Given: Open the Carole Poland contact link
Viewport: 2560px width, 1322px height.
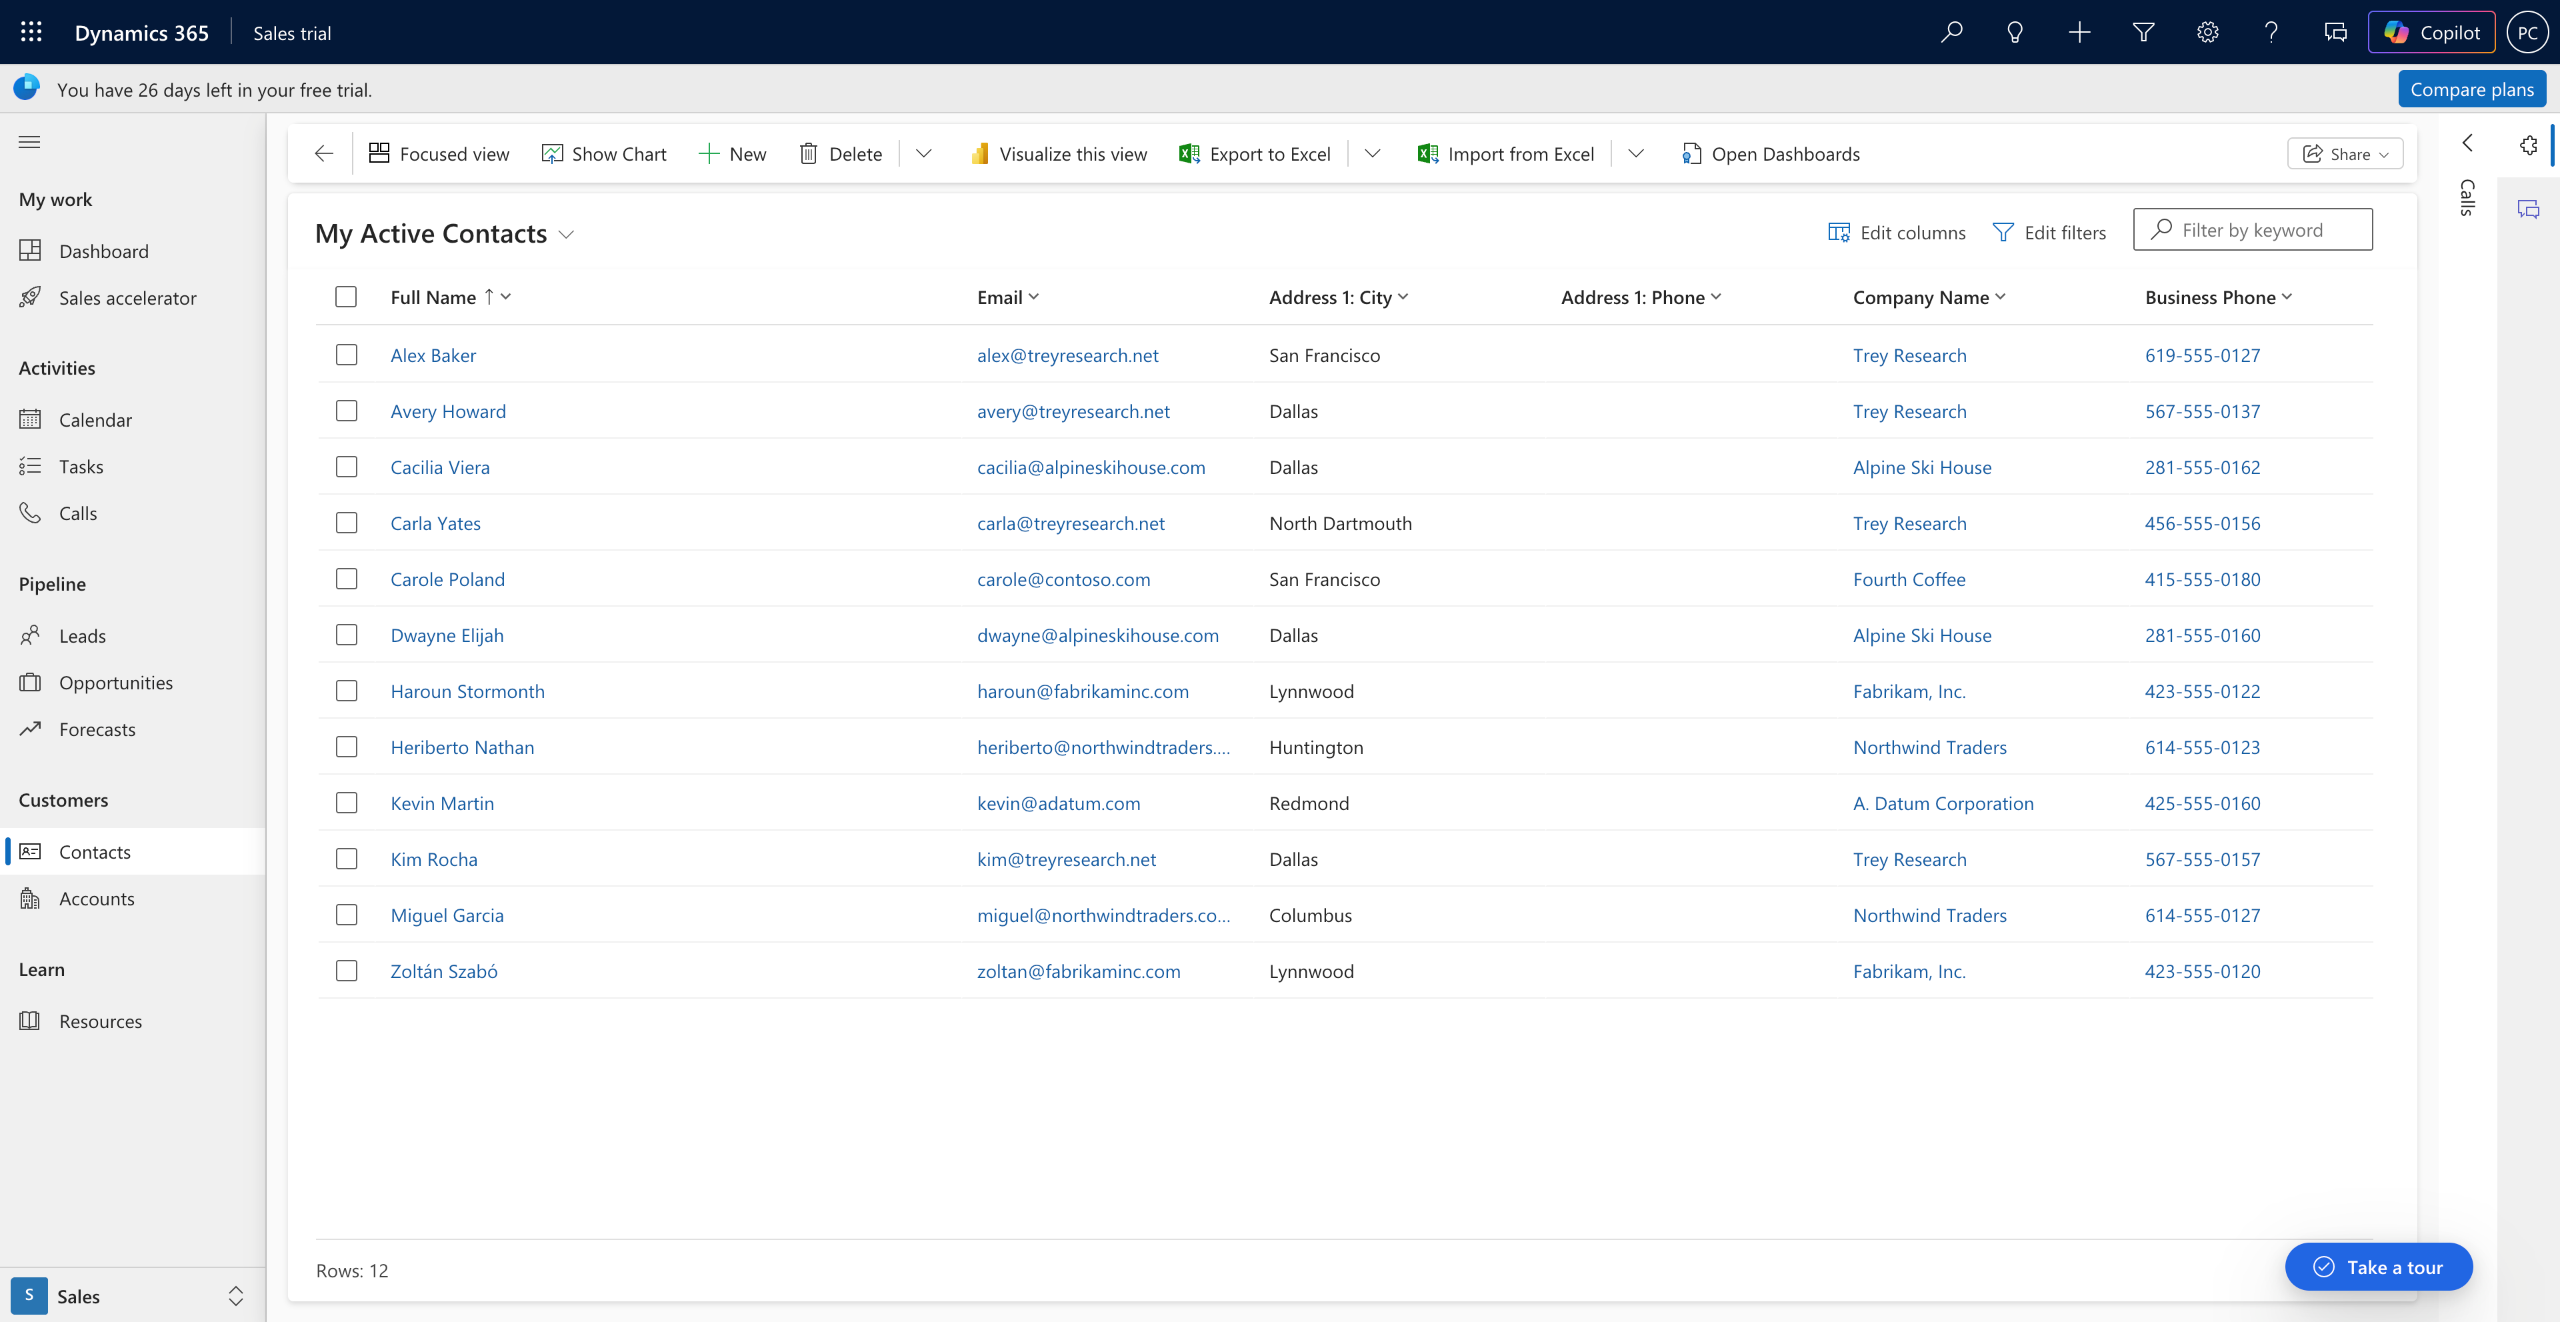Looking at the screenshot, I should pos(447,579).
